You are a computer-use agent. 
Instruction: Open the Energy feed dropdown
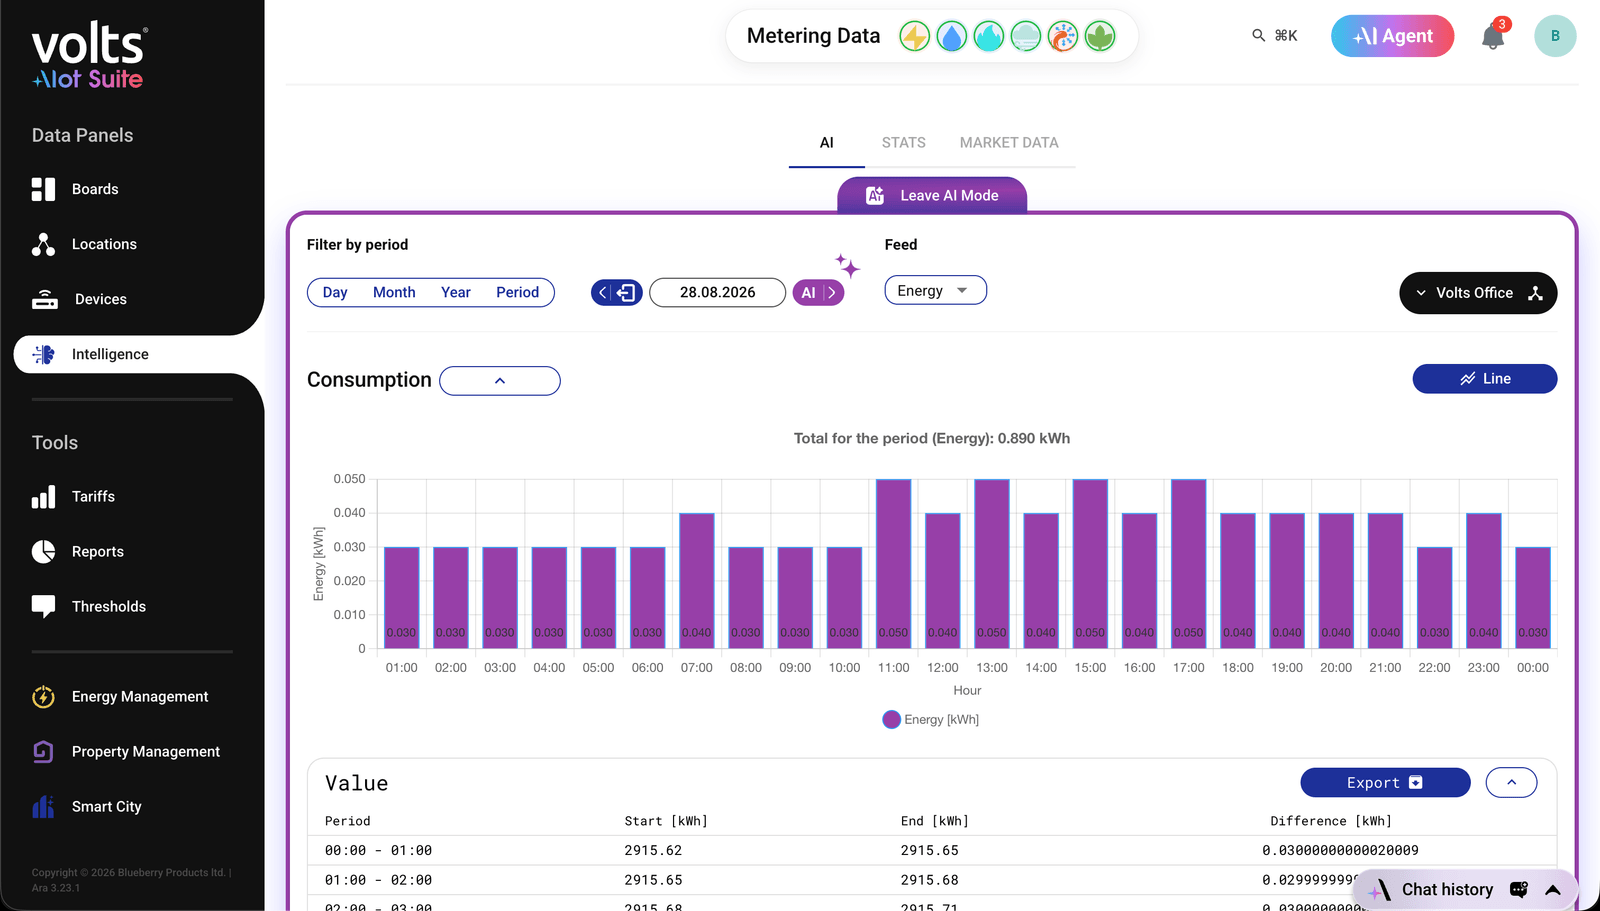935,290
